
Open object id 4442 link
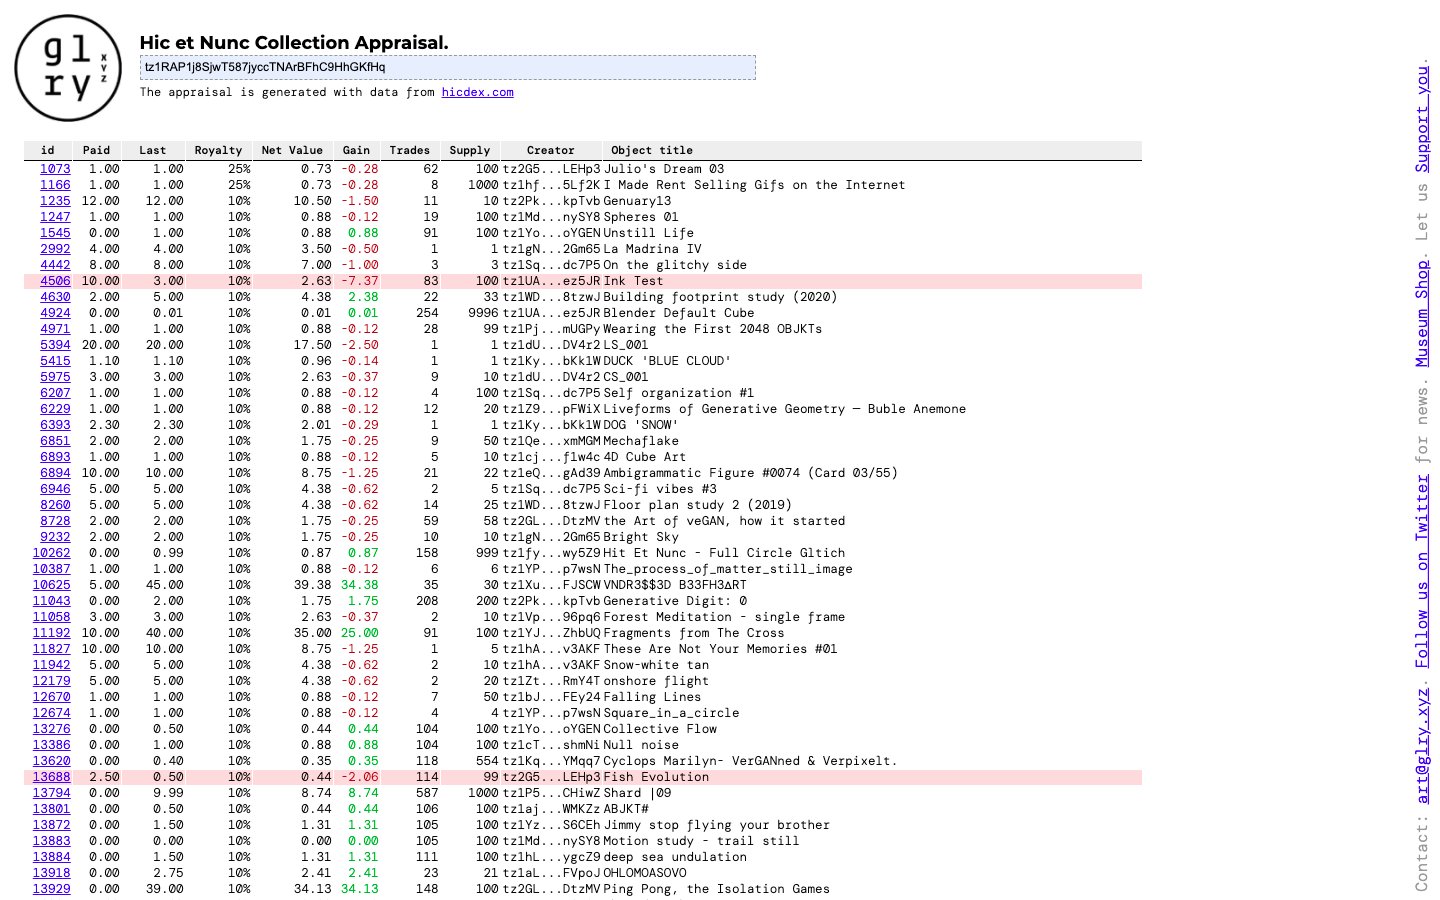coord(55,265)
